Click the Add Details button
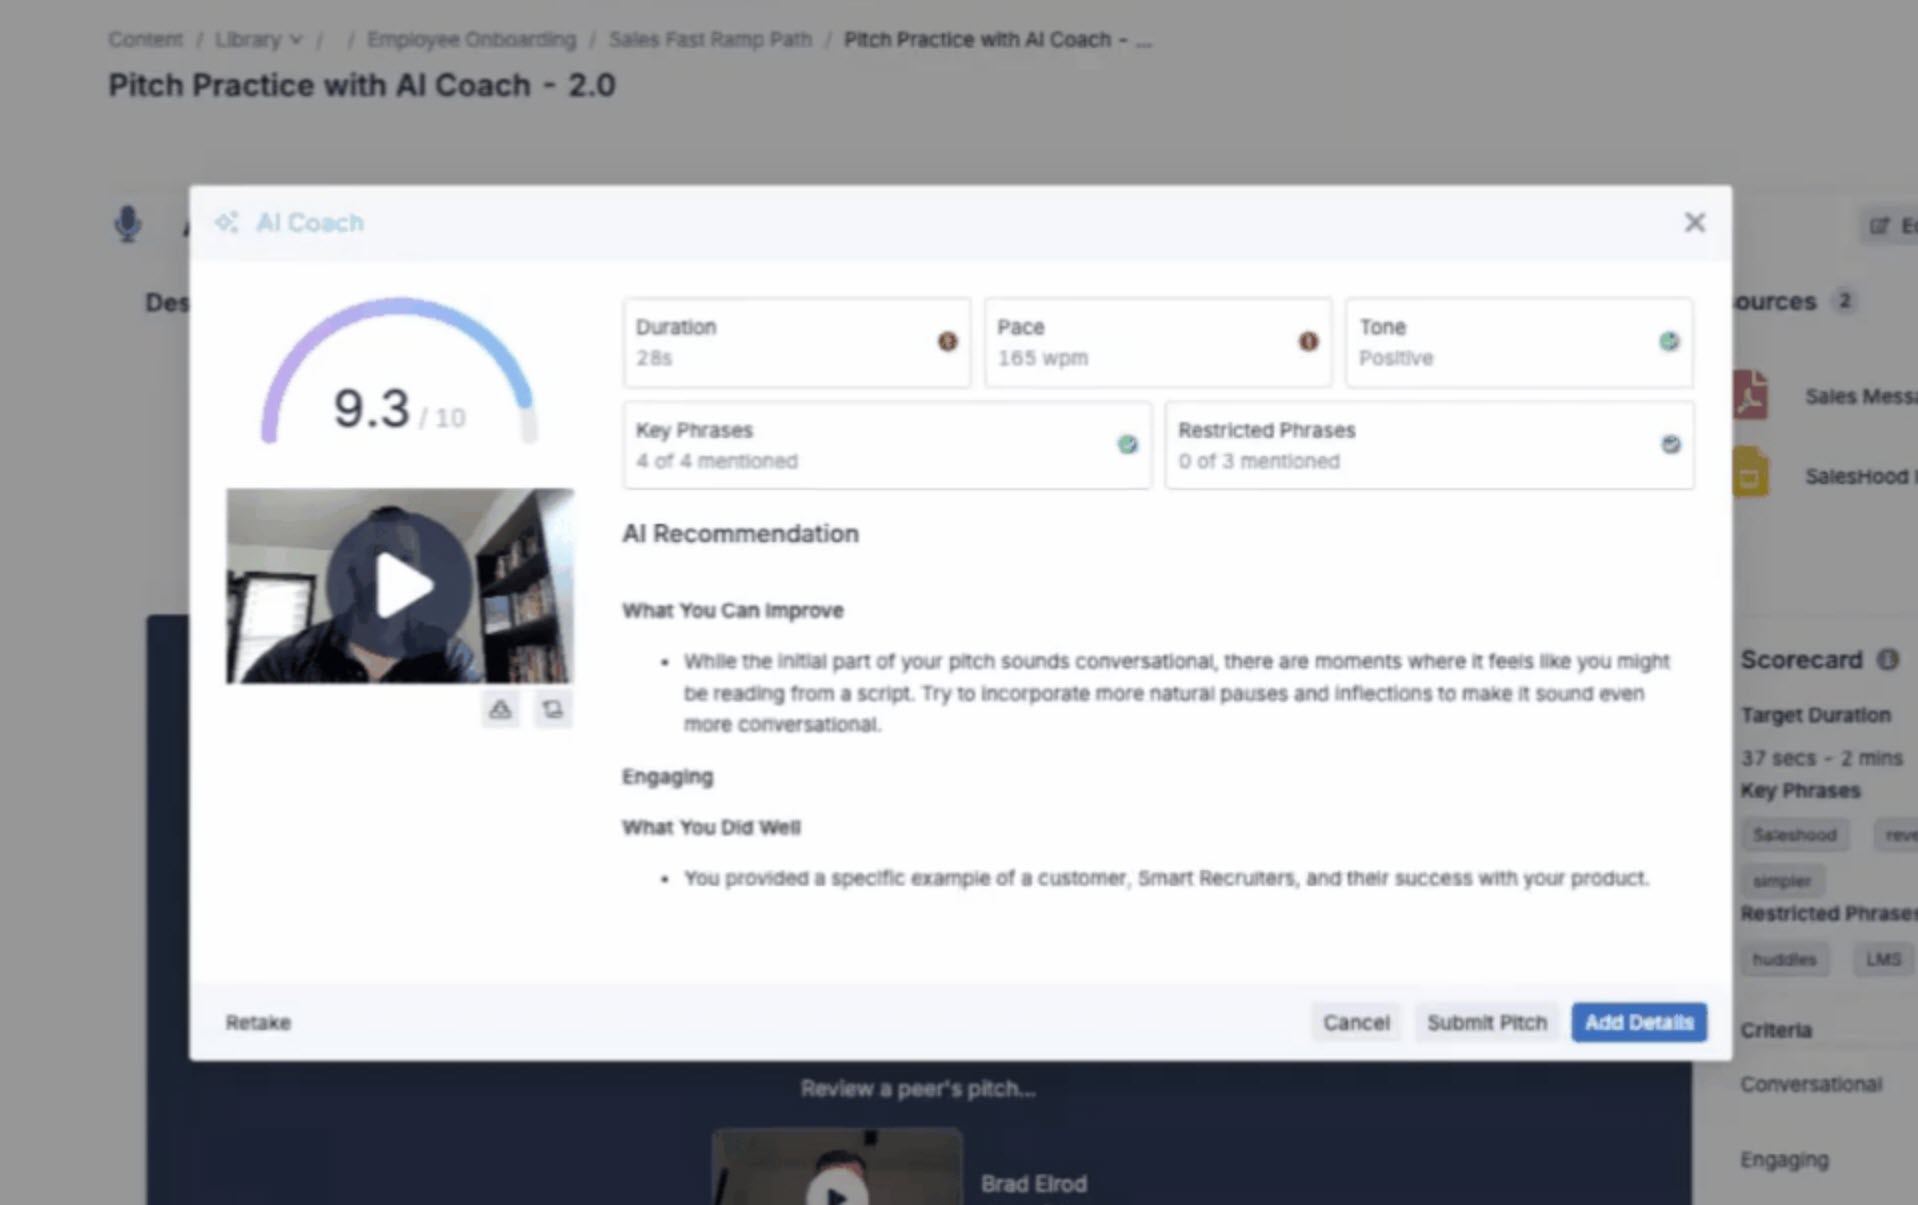This screenshot has height=1205, width=1918. [x=1638, y=1022]
